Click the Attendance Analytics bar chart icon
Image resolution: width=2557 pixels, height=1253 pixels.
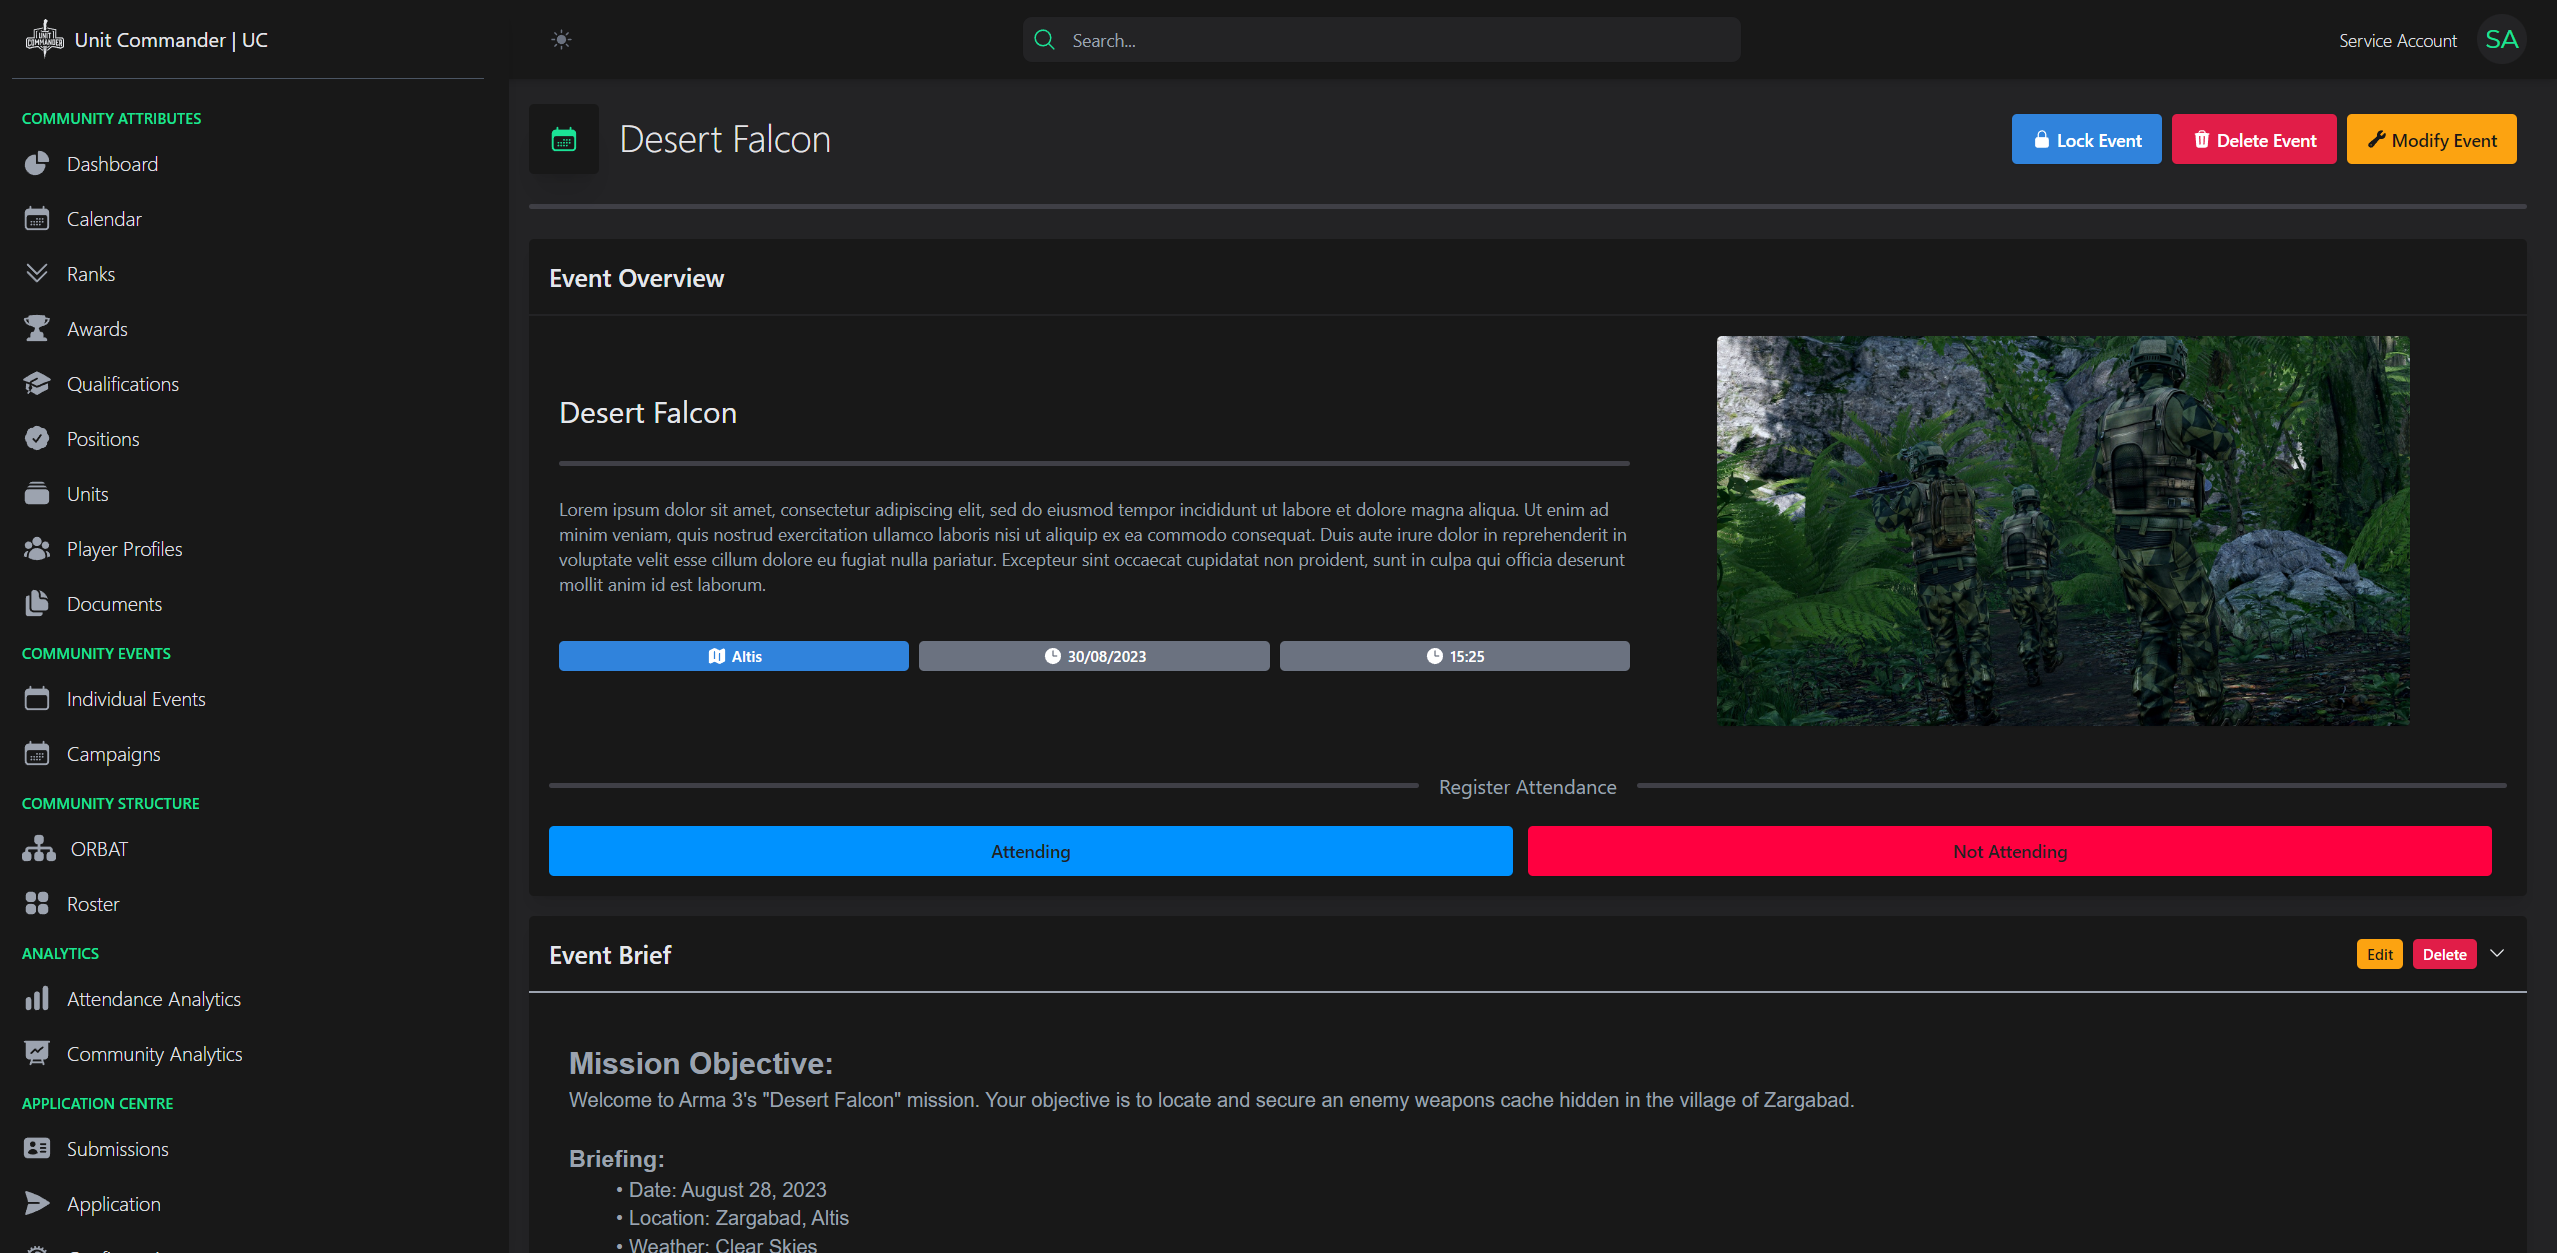click(37, 999)
